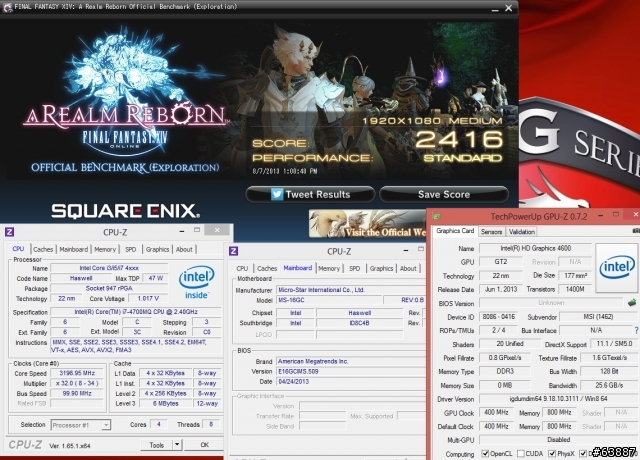Click the Intel inside logo in CPU-Z
The height and width of the screenshot is (460, 640).
point(196,282)
